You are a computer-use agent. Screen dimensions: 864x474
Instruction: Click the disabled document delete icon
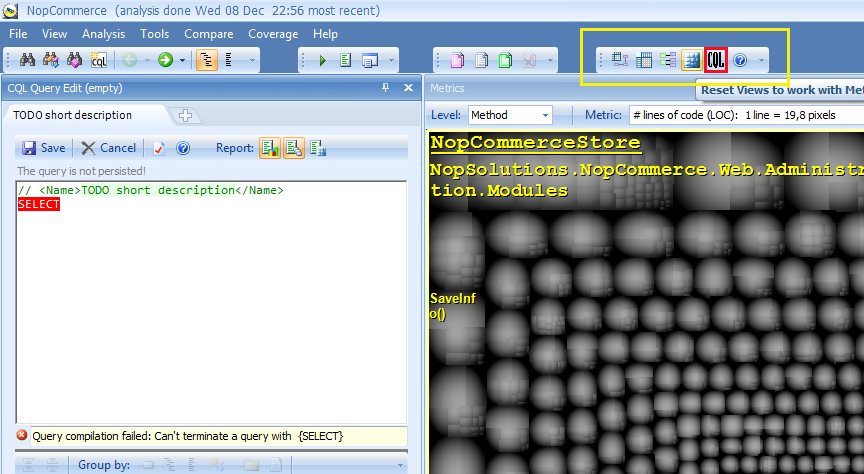(x=529, y=60)
